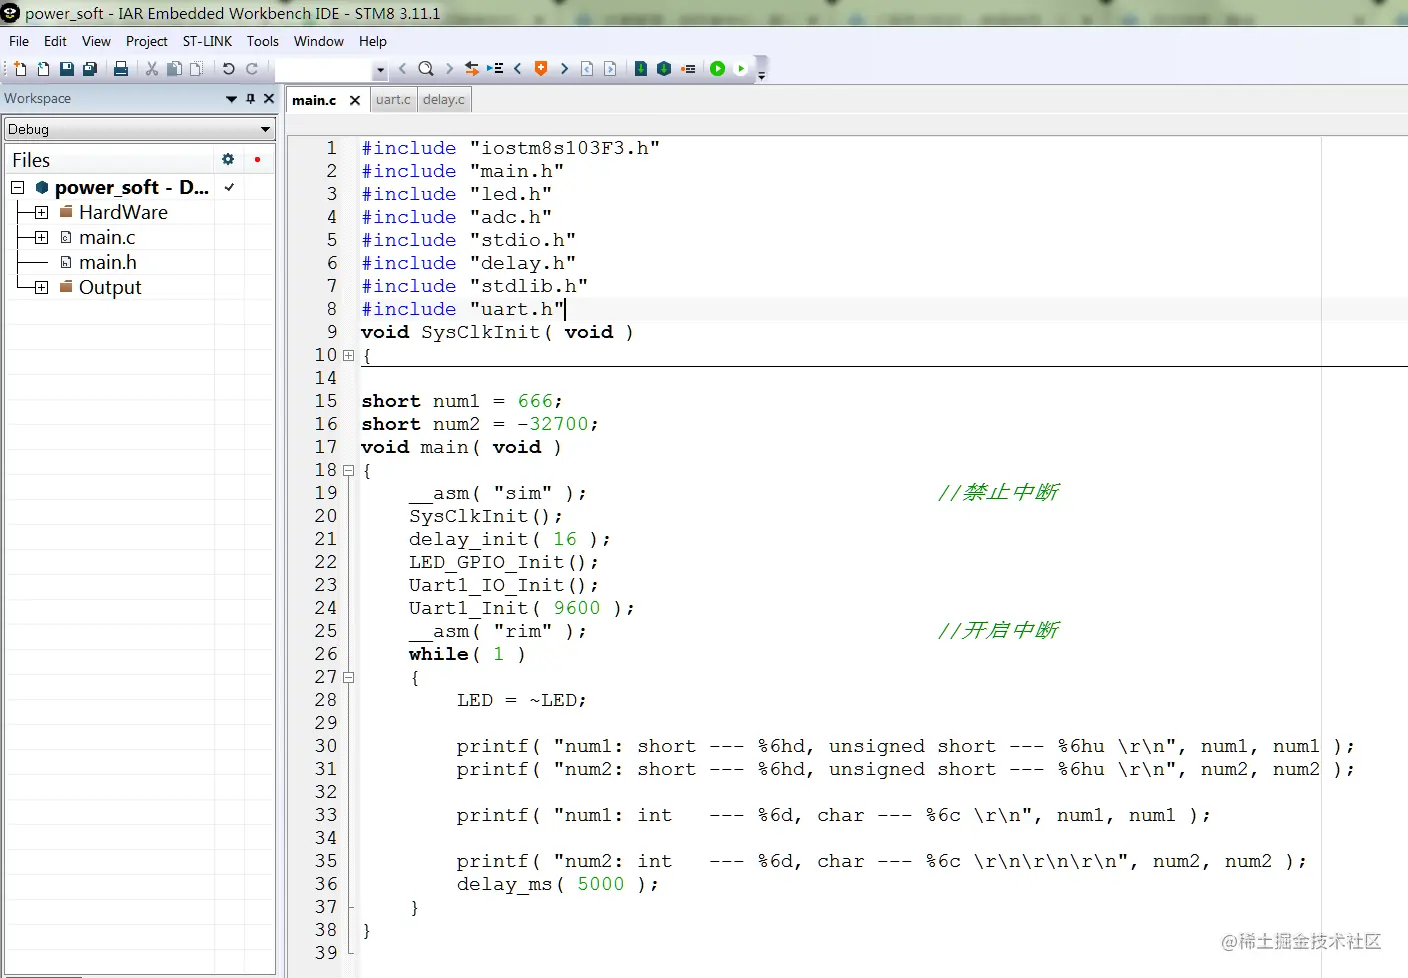
Task: Click the green Download and Debug button
Action: tap(717, 69)
